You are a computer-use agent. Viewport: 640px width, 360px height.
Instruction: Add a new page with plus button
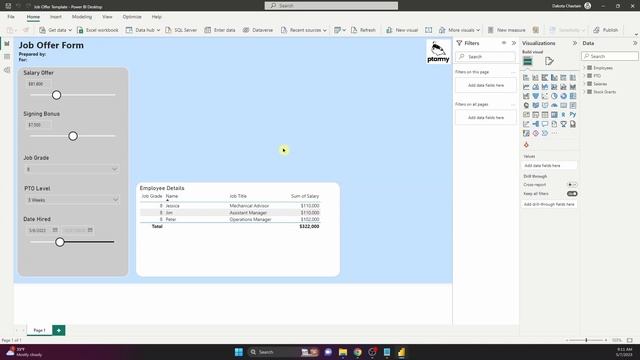(59, 330)
